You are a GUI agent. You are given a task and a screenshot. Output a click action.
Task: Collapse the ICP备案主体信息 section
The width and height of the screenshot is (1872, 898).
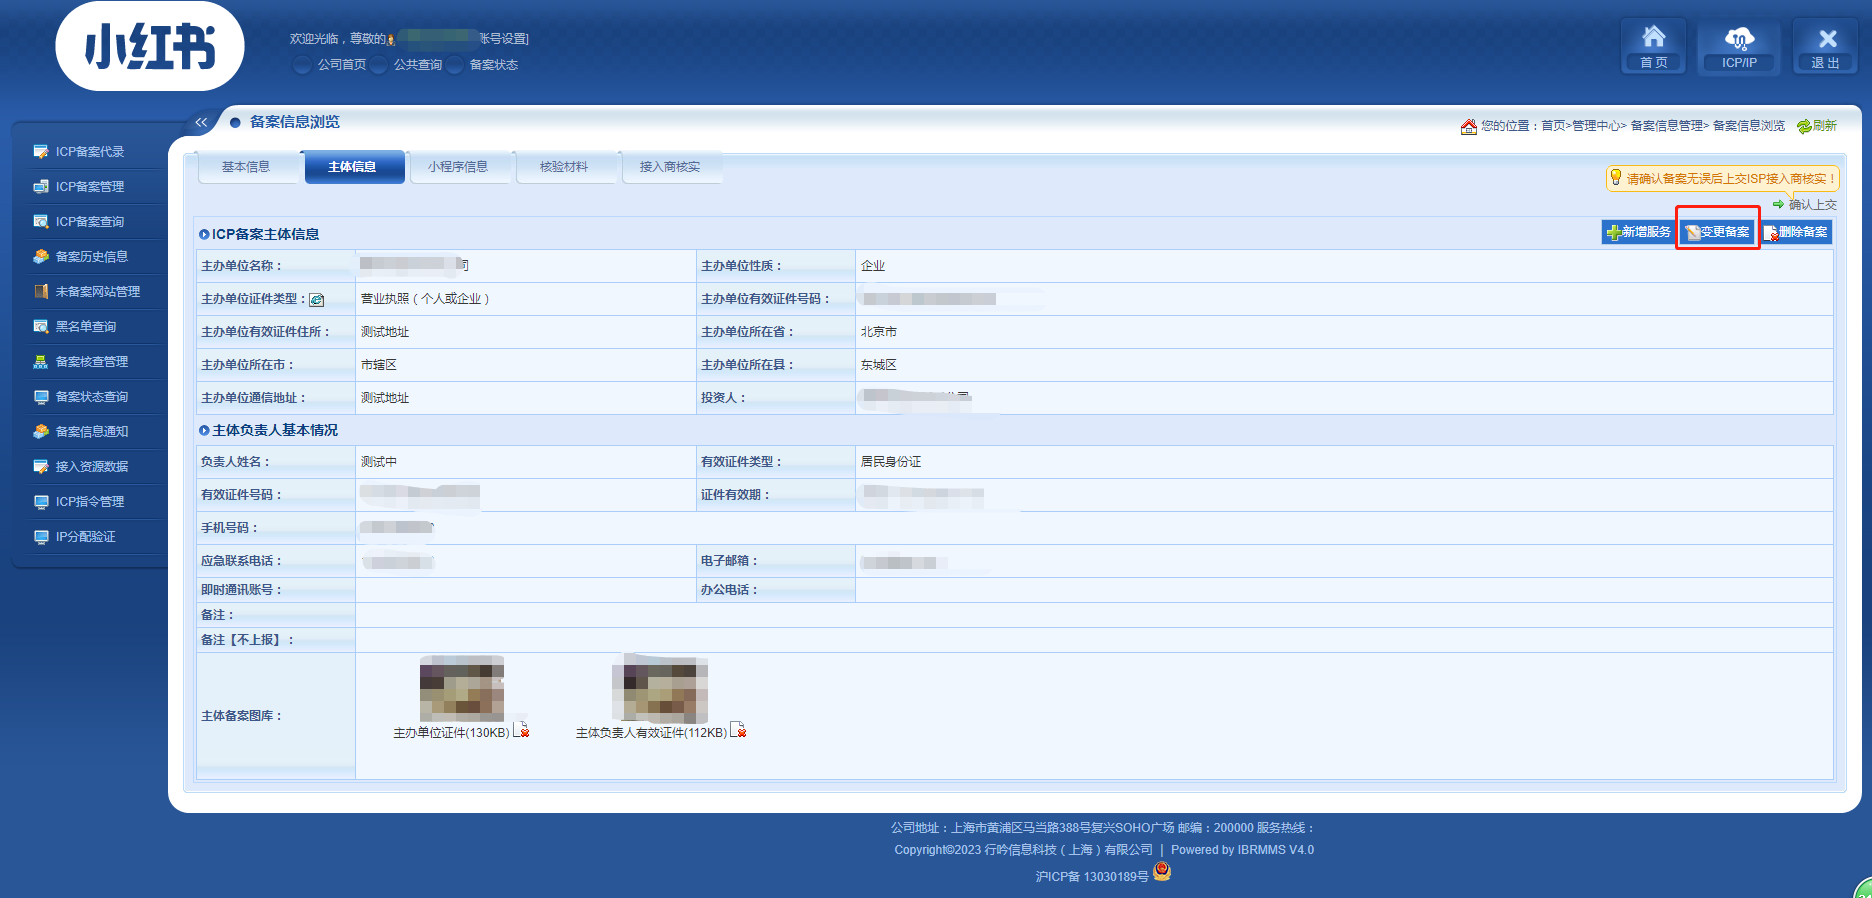coord(205,234)
